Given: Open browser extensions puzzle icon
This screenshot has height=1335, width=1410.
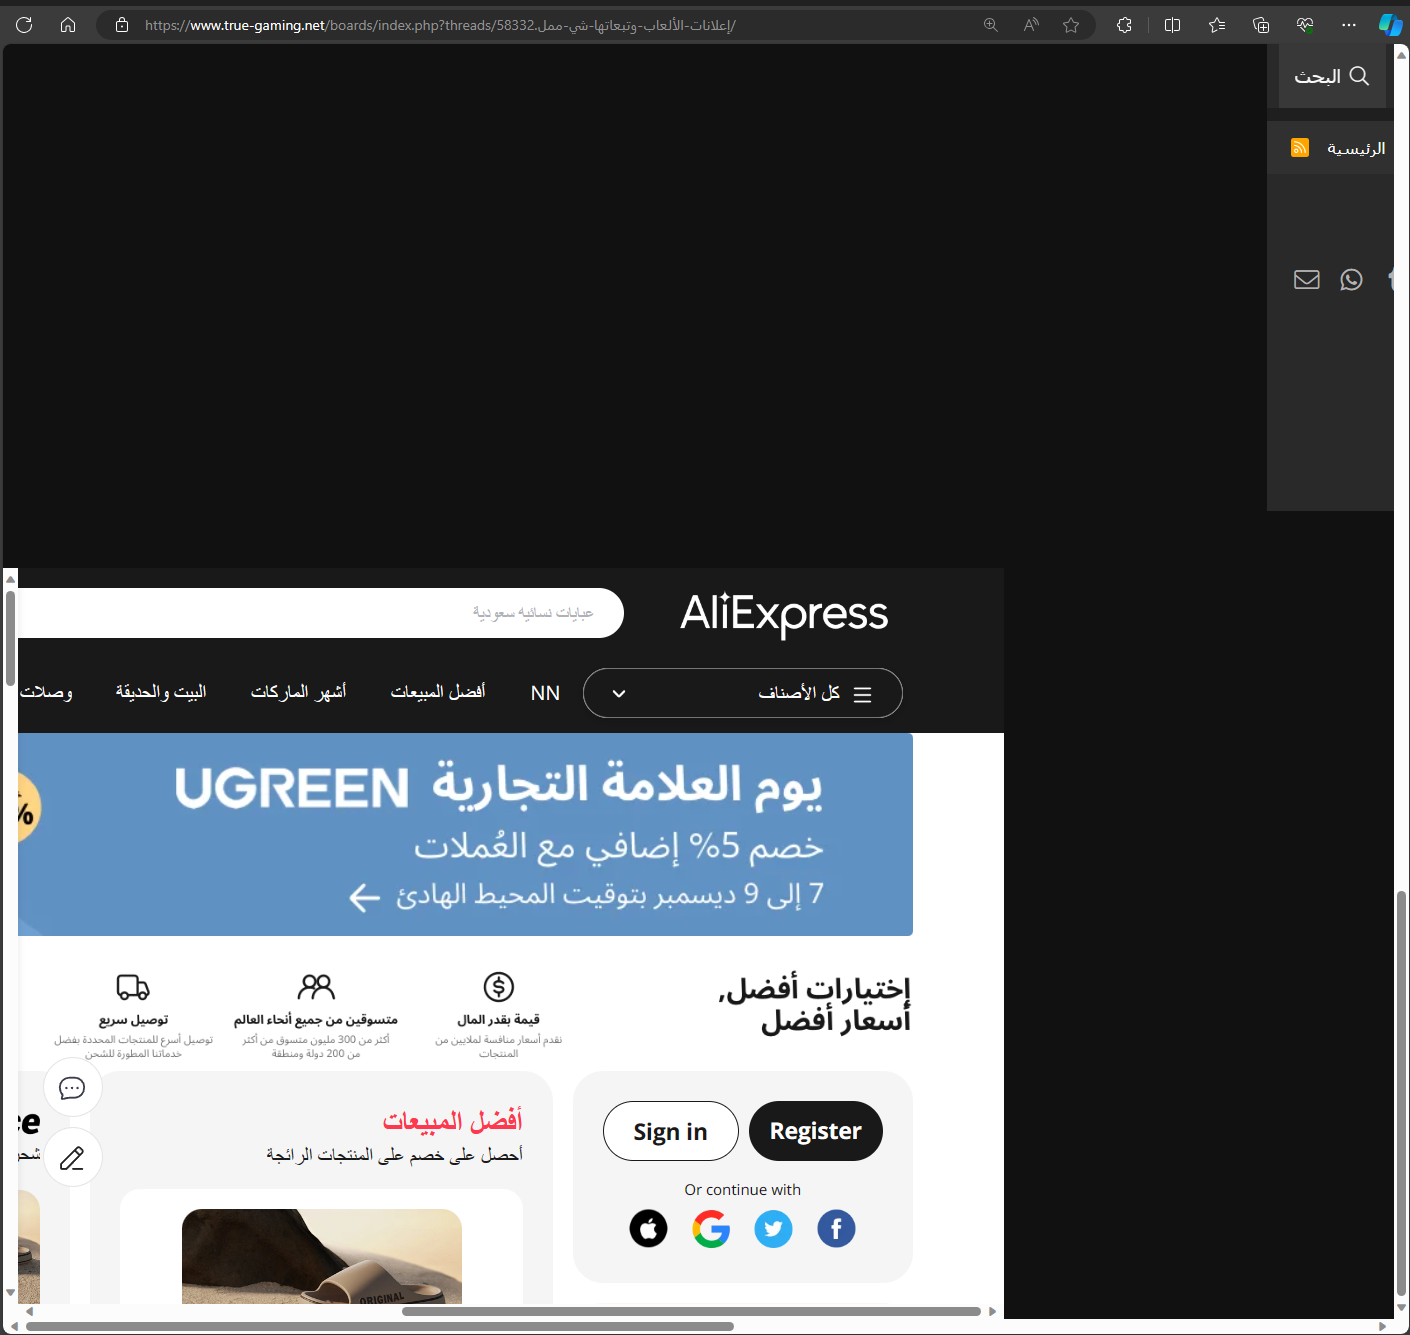Looking at the screenshot, I should point(1124,25).
